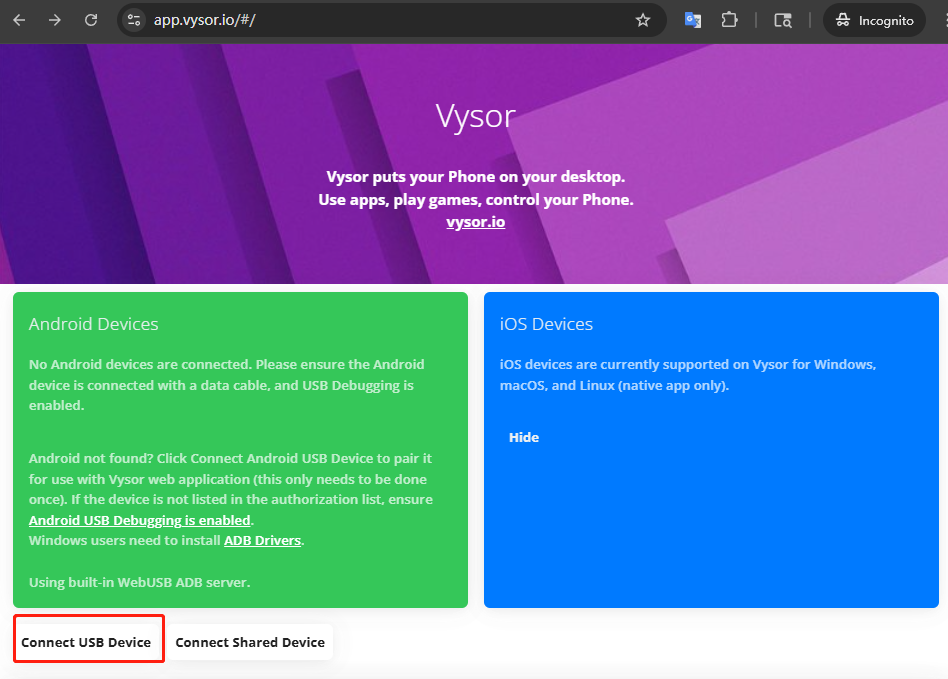Click Connect USB Device button
The height and width of the screenshot is (679, 948).
coord(86,642)
